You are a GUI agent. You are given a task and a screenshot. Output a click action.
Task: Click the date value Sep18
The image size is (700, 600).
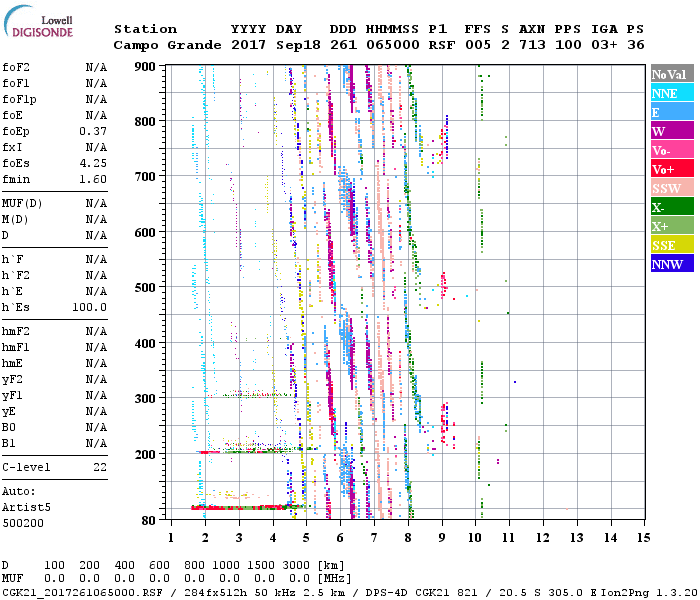click(298, 46)
